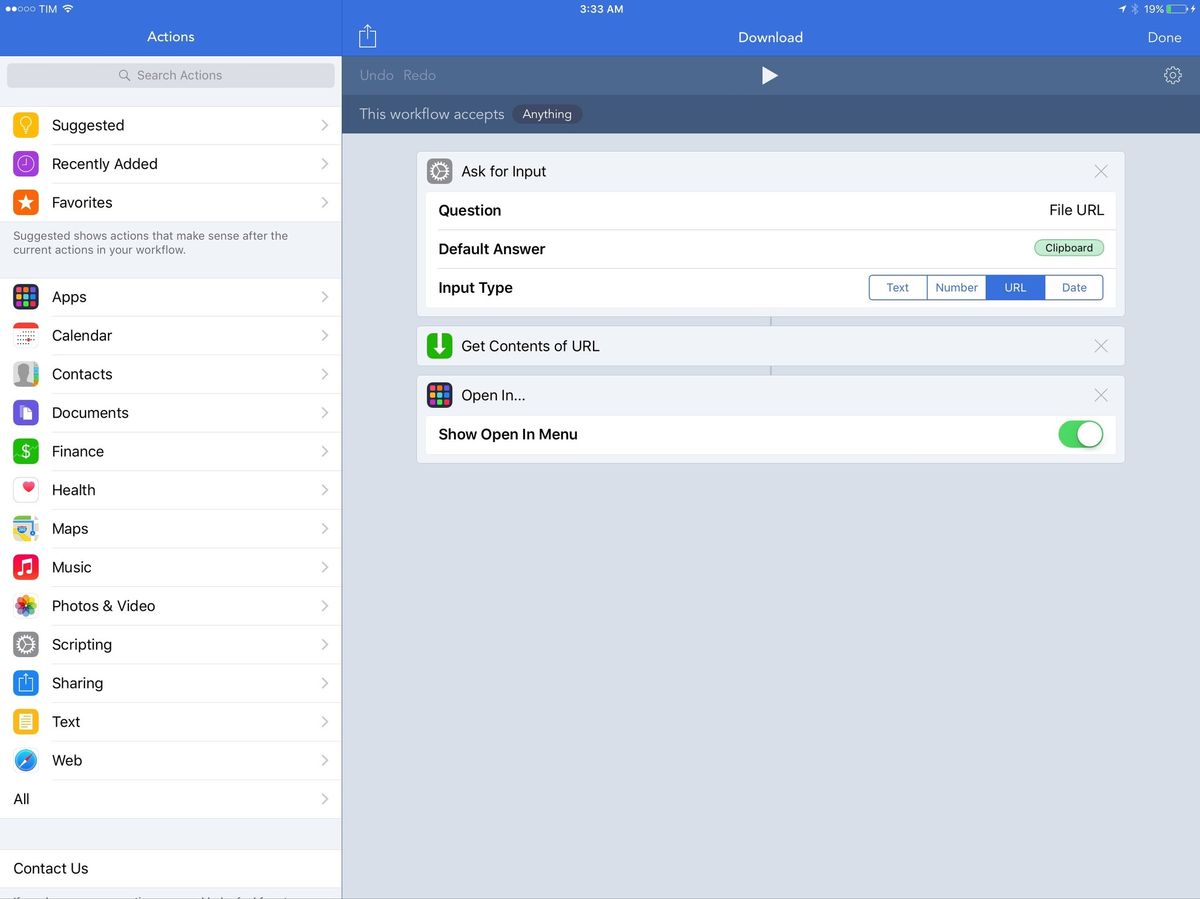Tap the Done button
1200x899 pixels.
(1164, 37)
